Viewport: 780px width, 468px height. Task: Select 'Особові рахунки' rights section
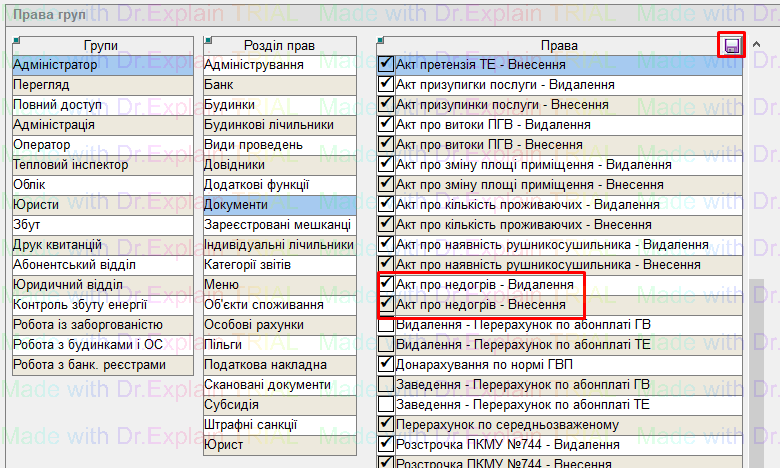(279, 325)
